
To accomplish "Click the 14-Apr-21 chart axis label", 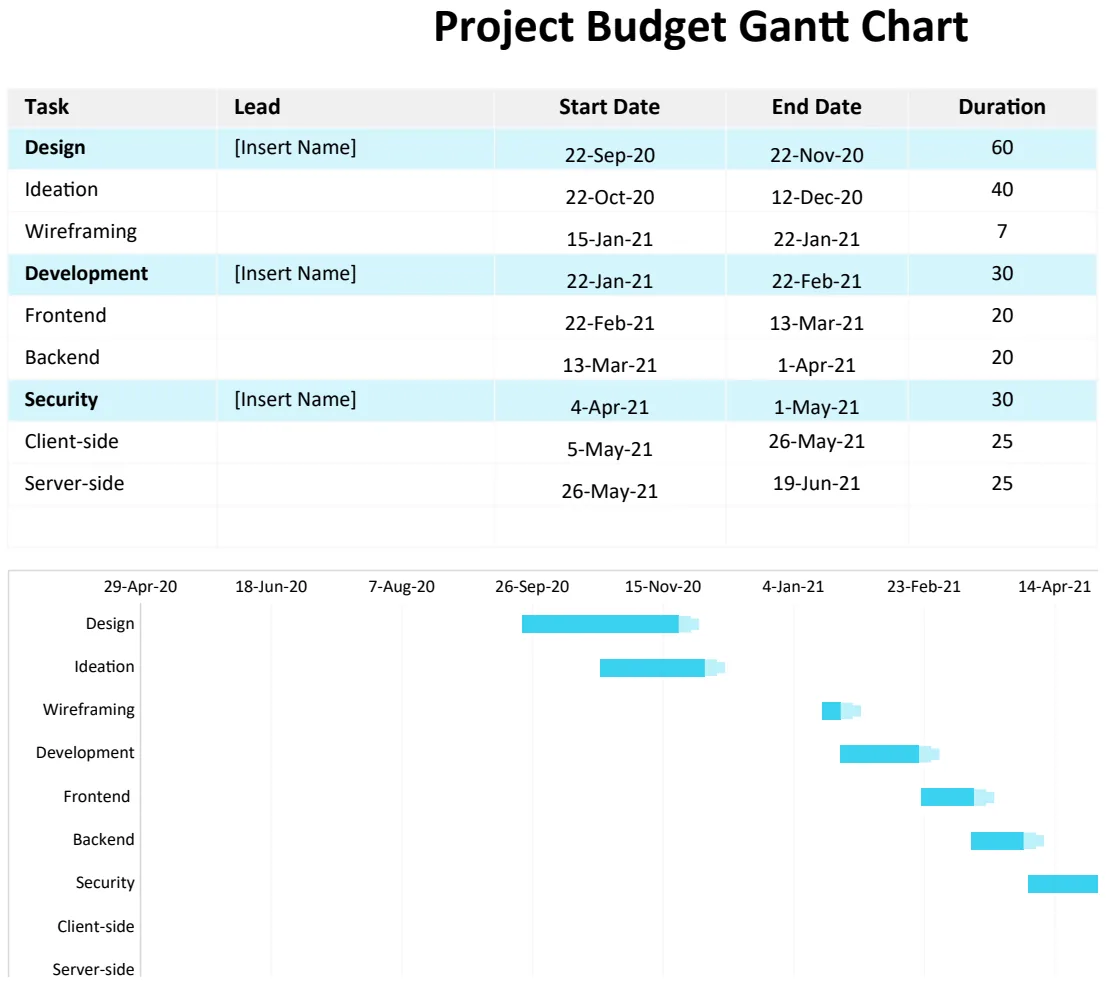I will point(1054,586).
